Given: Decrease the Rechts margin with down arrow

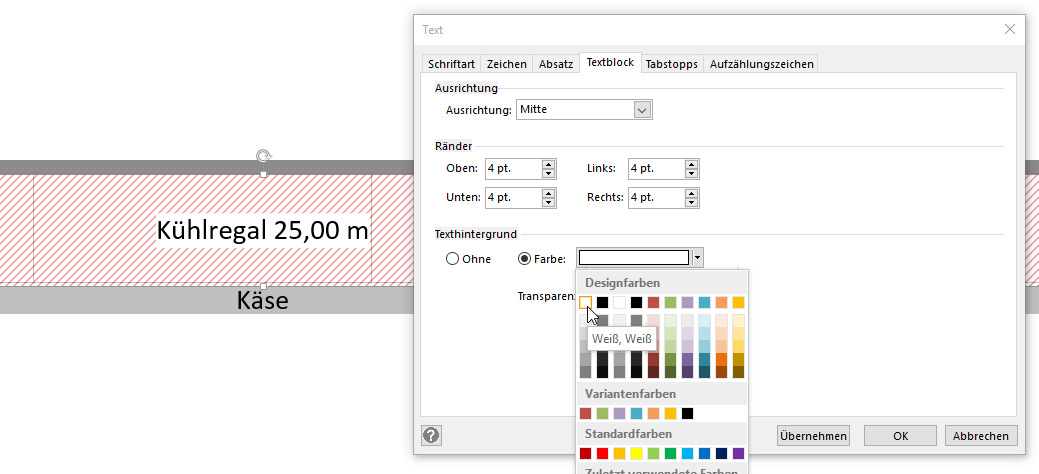Looking at the screenshot, I should click(691, 202).
